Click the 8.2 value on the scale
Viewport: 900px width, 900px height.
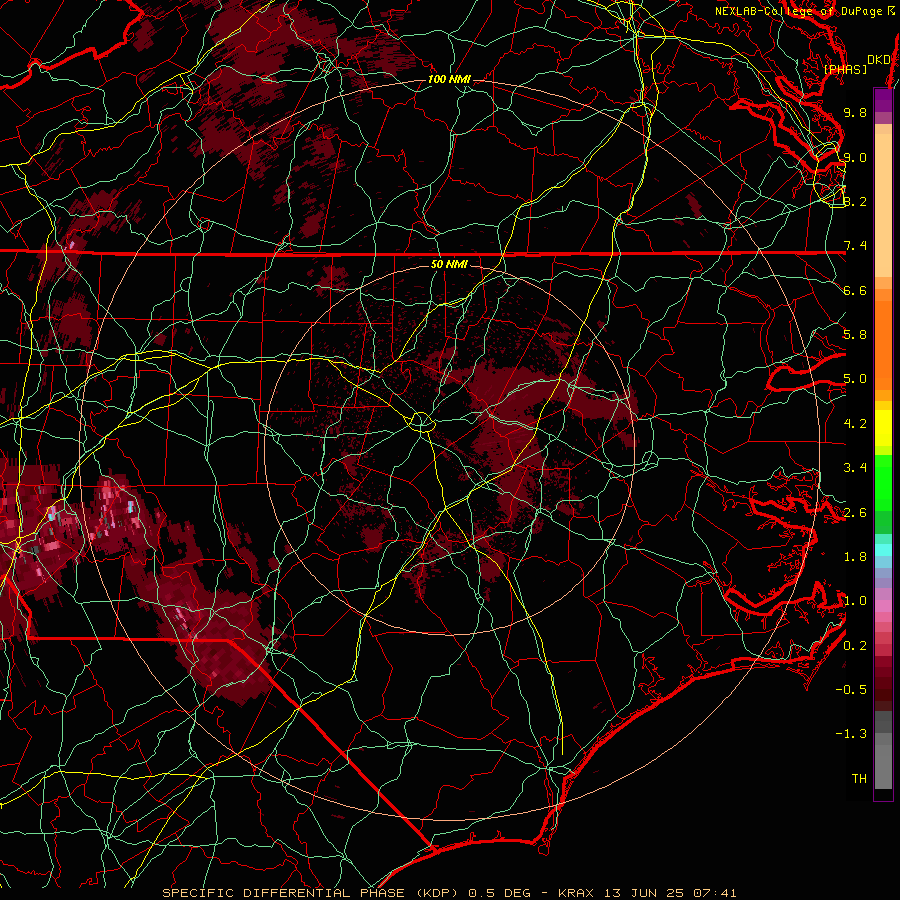click(x=855, y=201)
